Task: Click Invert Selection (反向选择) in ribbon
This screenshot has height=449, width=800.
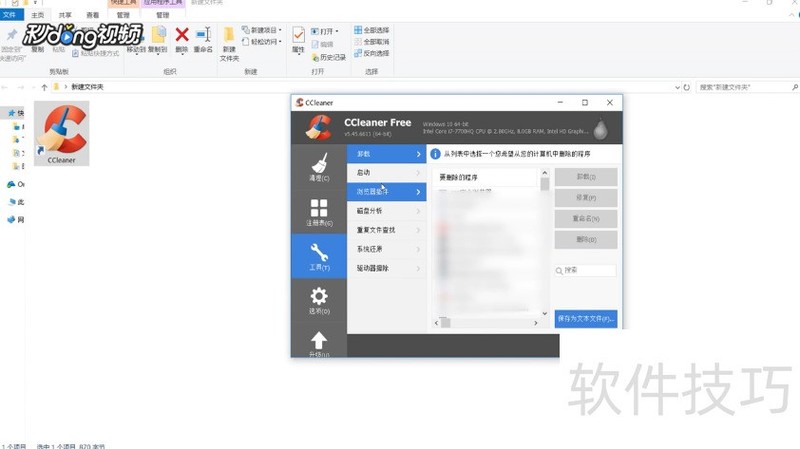Action: [x=371, y=53]
